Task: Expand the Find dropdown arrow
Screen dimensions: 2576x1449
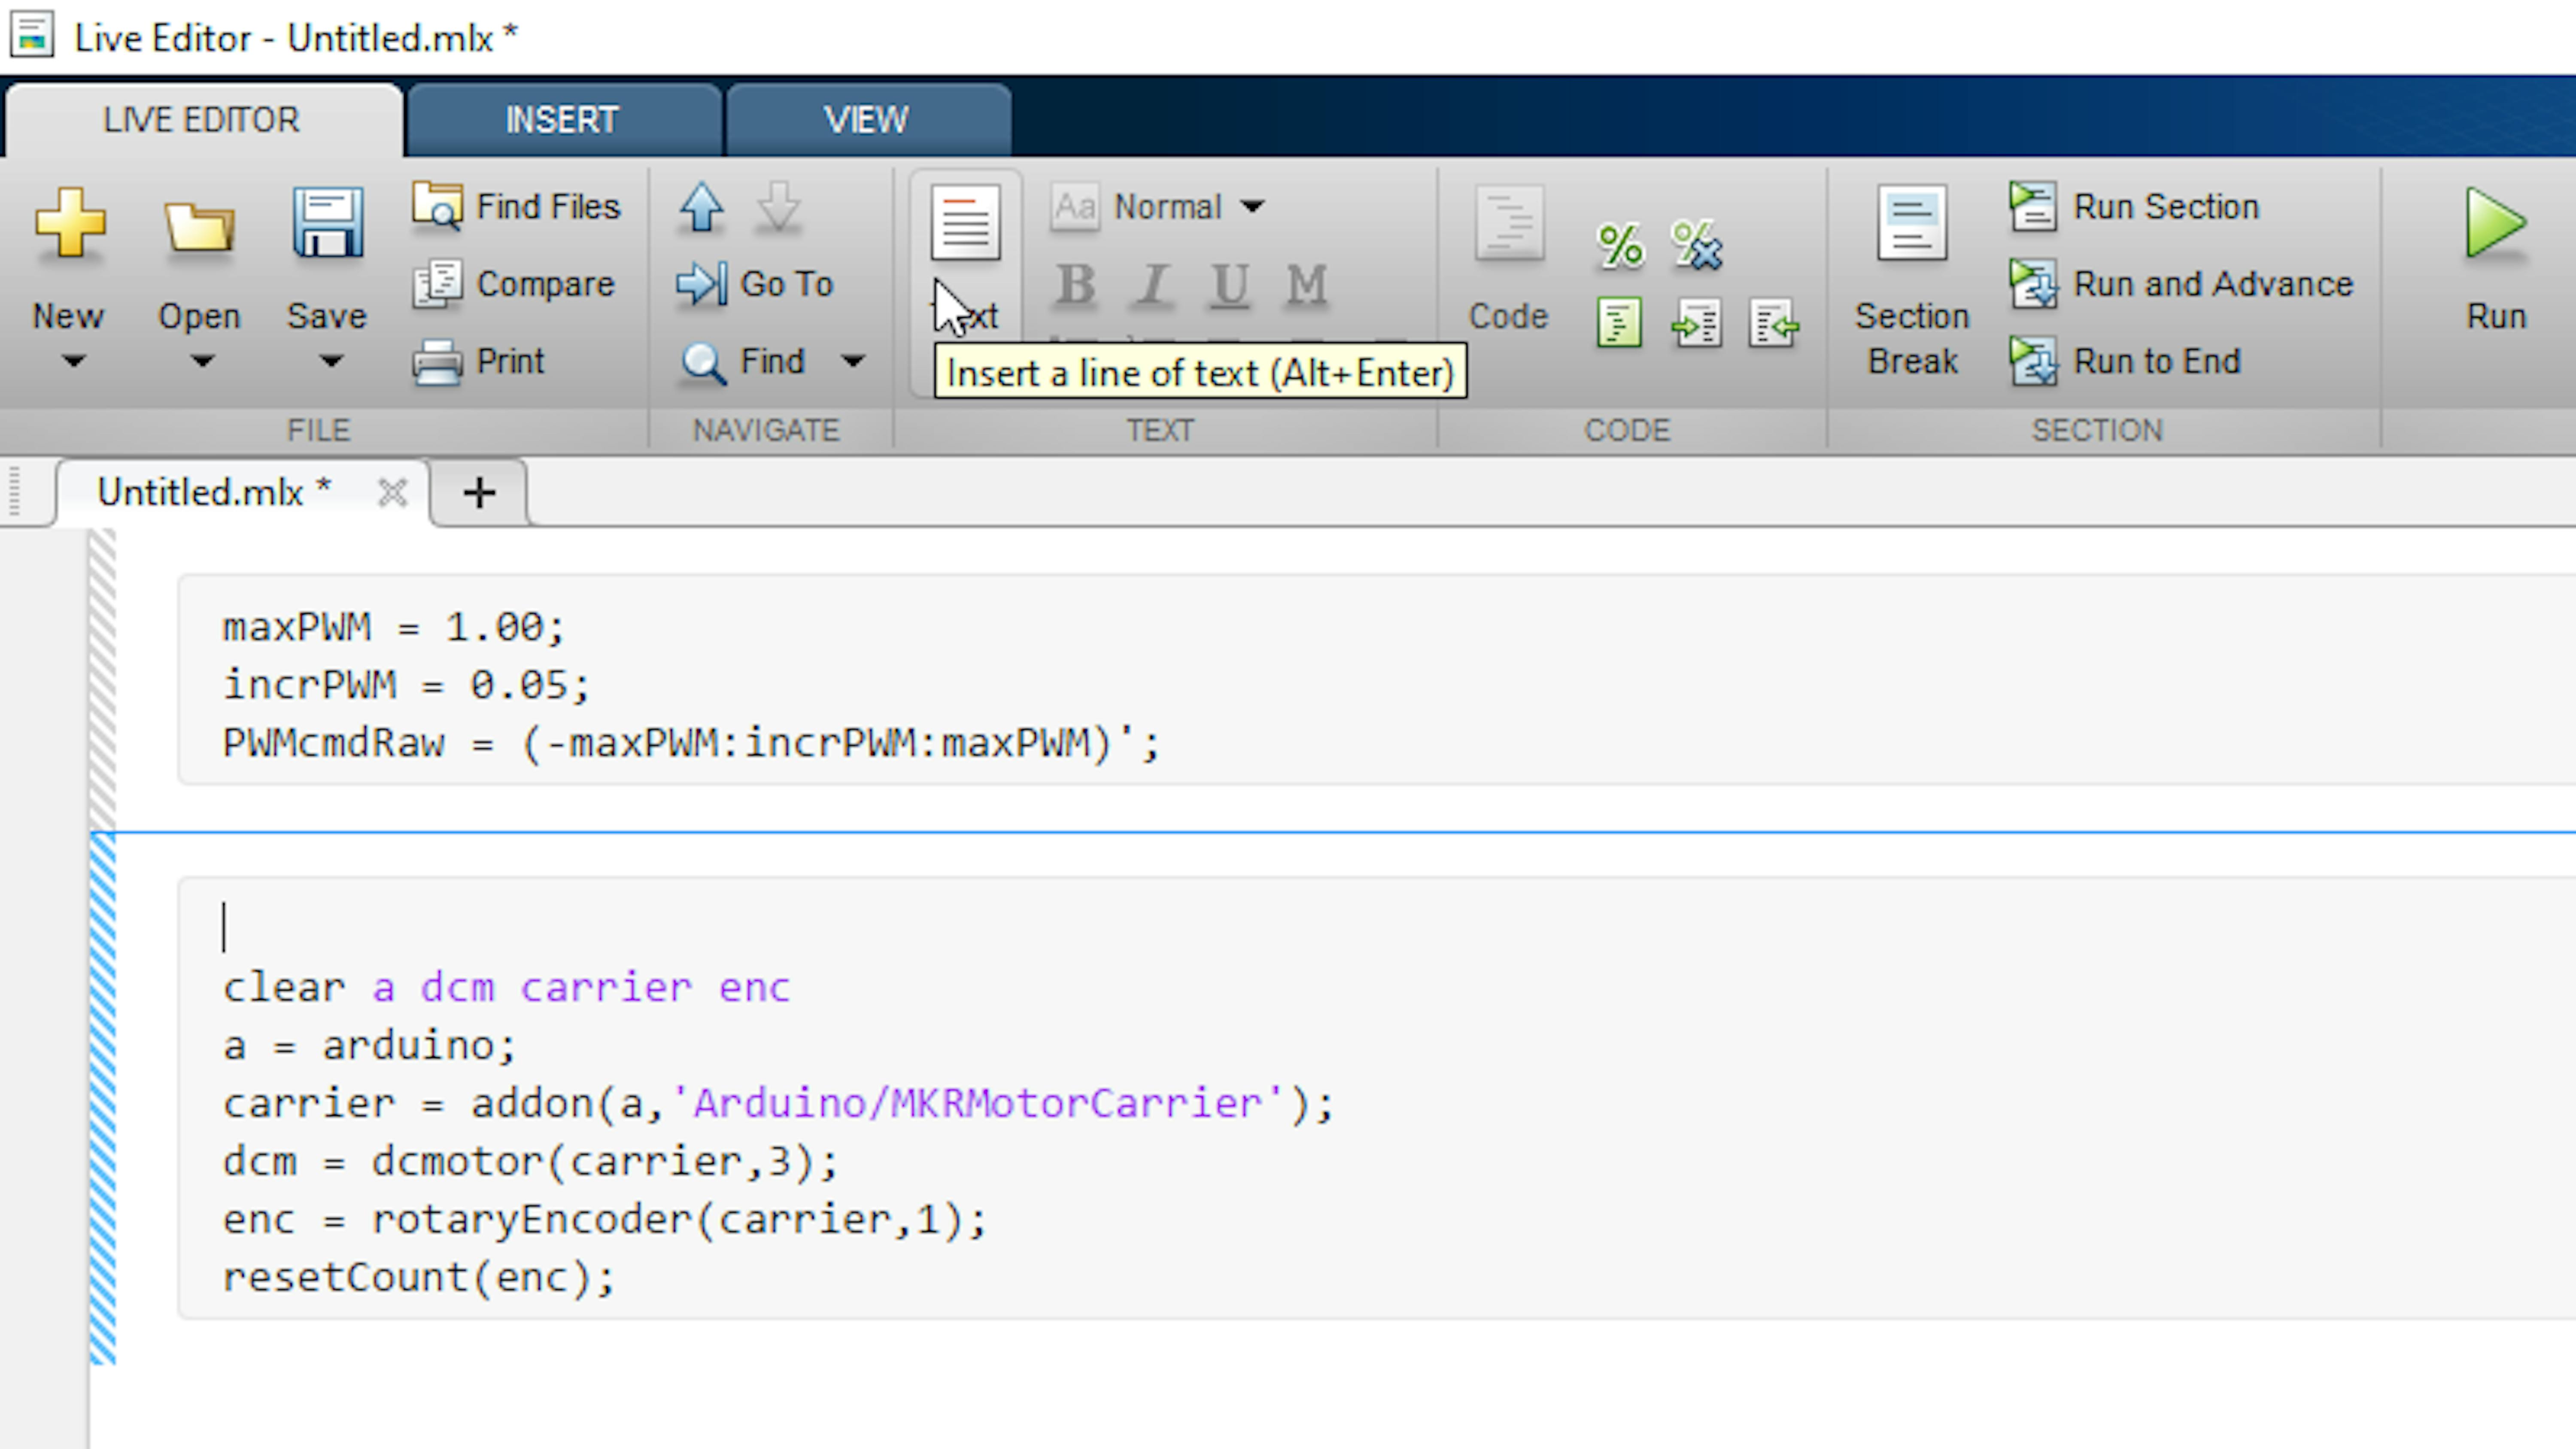Action: tap(853, 361)
